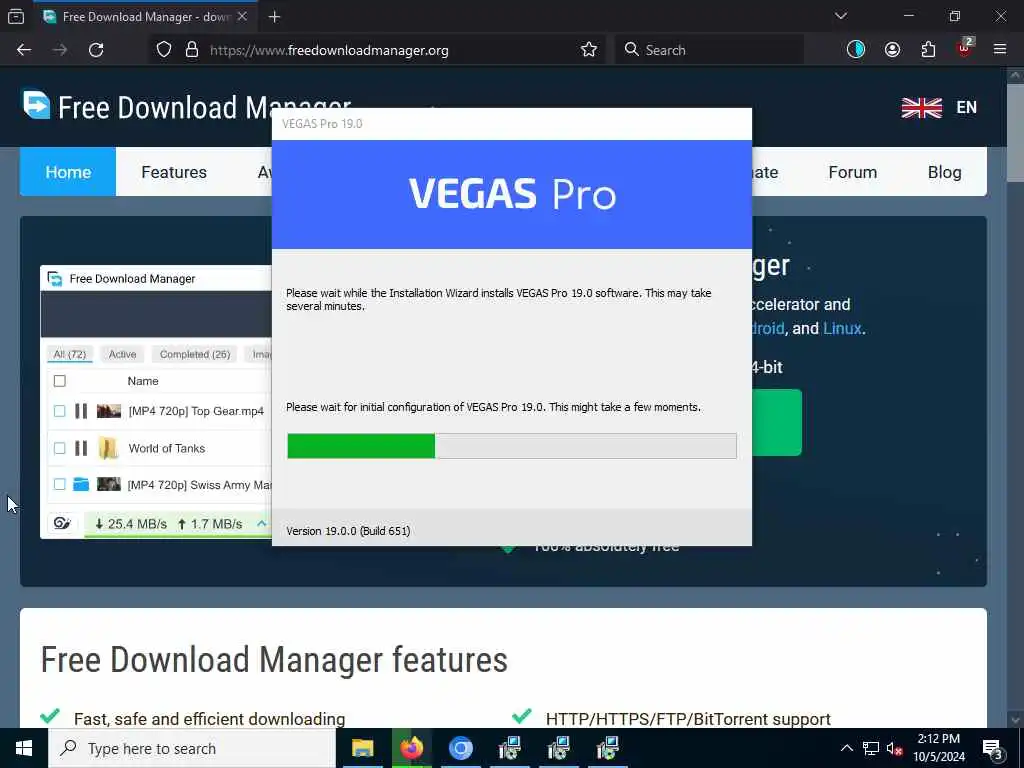Switch to Firefox in the taskbar
The width and height of the screenshot is (1024, 768).
[x=411, y=748]
